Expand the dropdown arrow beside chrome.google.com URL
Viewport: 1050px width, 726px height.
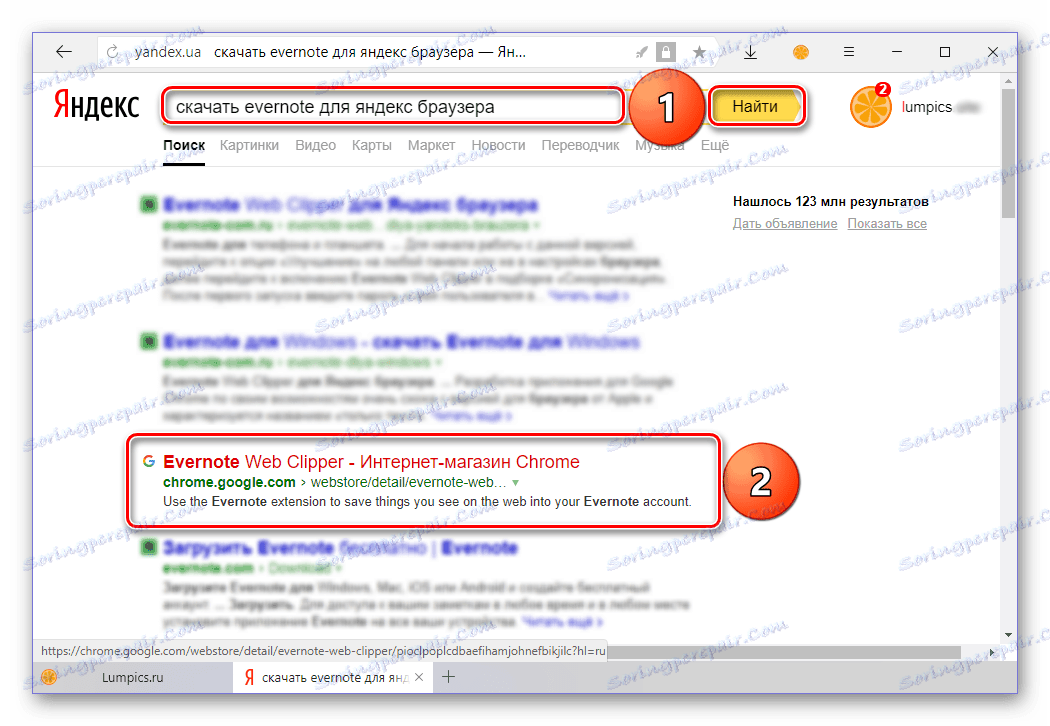[515, 483]
